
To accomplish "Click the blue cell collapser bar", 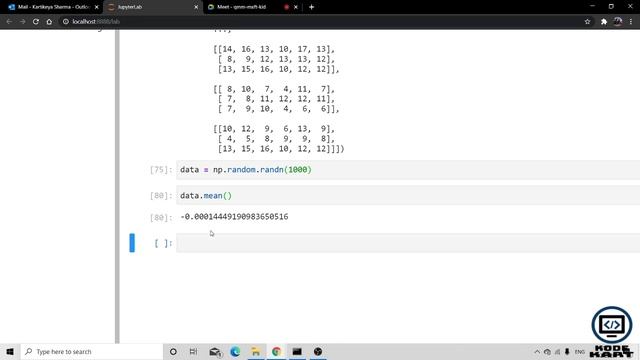I will click(132, 243).
